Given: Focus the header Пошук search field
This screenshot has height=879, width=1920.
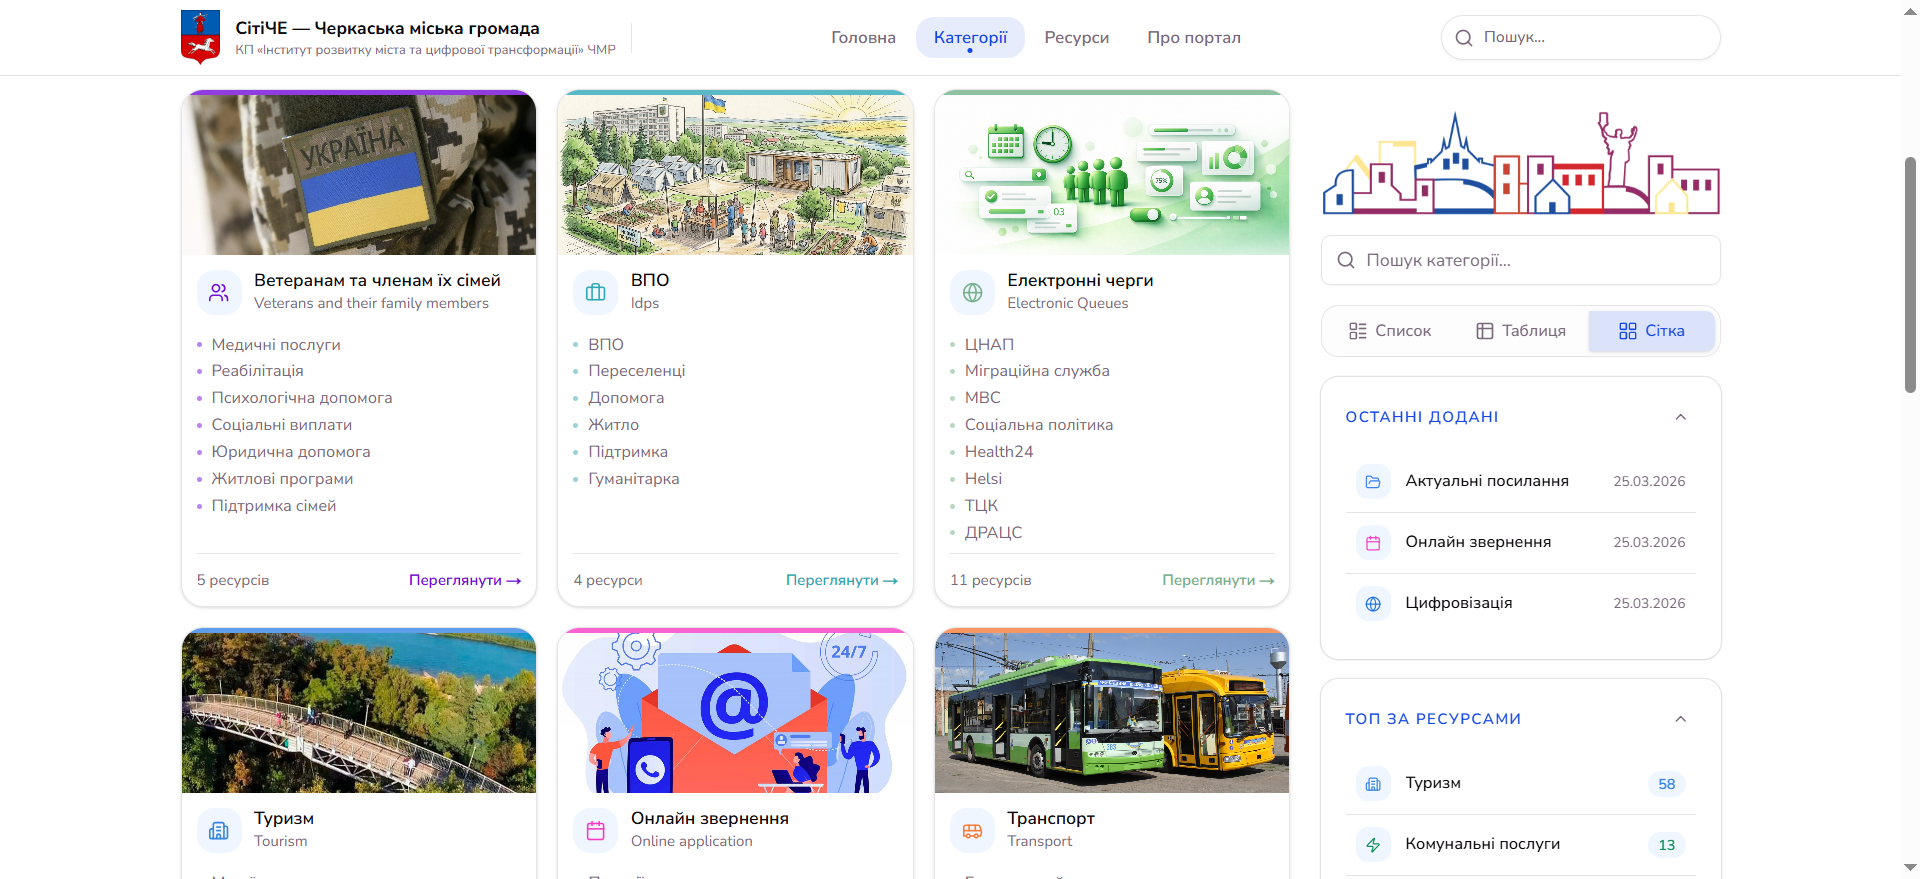Looking at the screenshot, I should [x=1581, y=37].
